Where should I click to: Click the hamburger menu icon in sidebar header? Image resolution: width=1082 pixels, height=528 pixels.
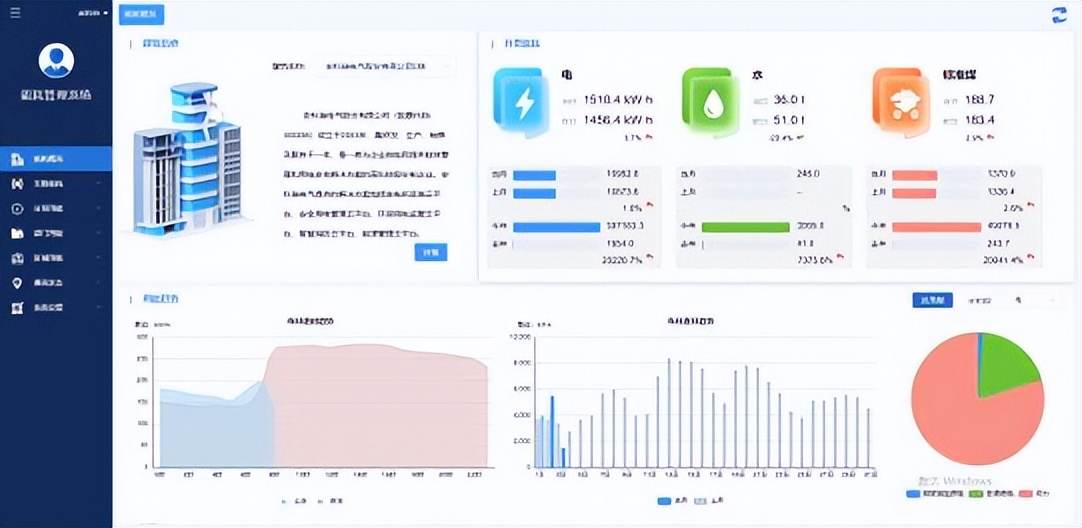[15, 13]
